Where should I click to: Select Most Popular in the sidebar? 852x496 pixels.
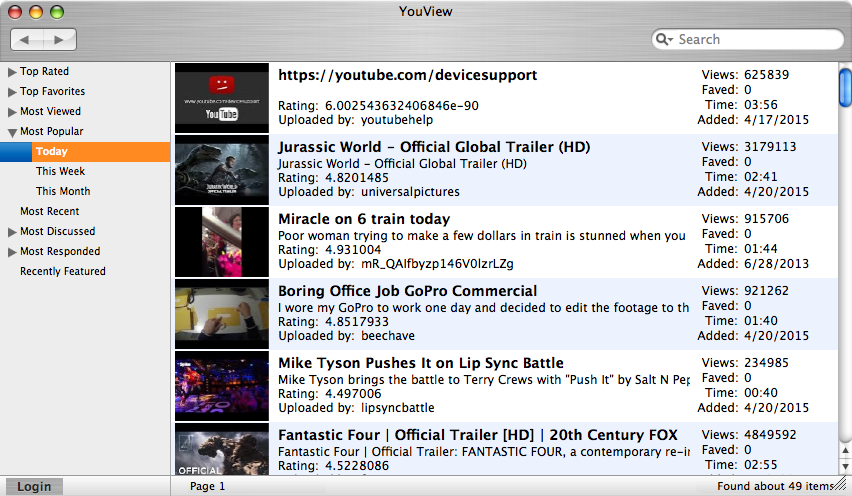coord(52,131)
